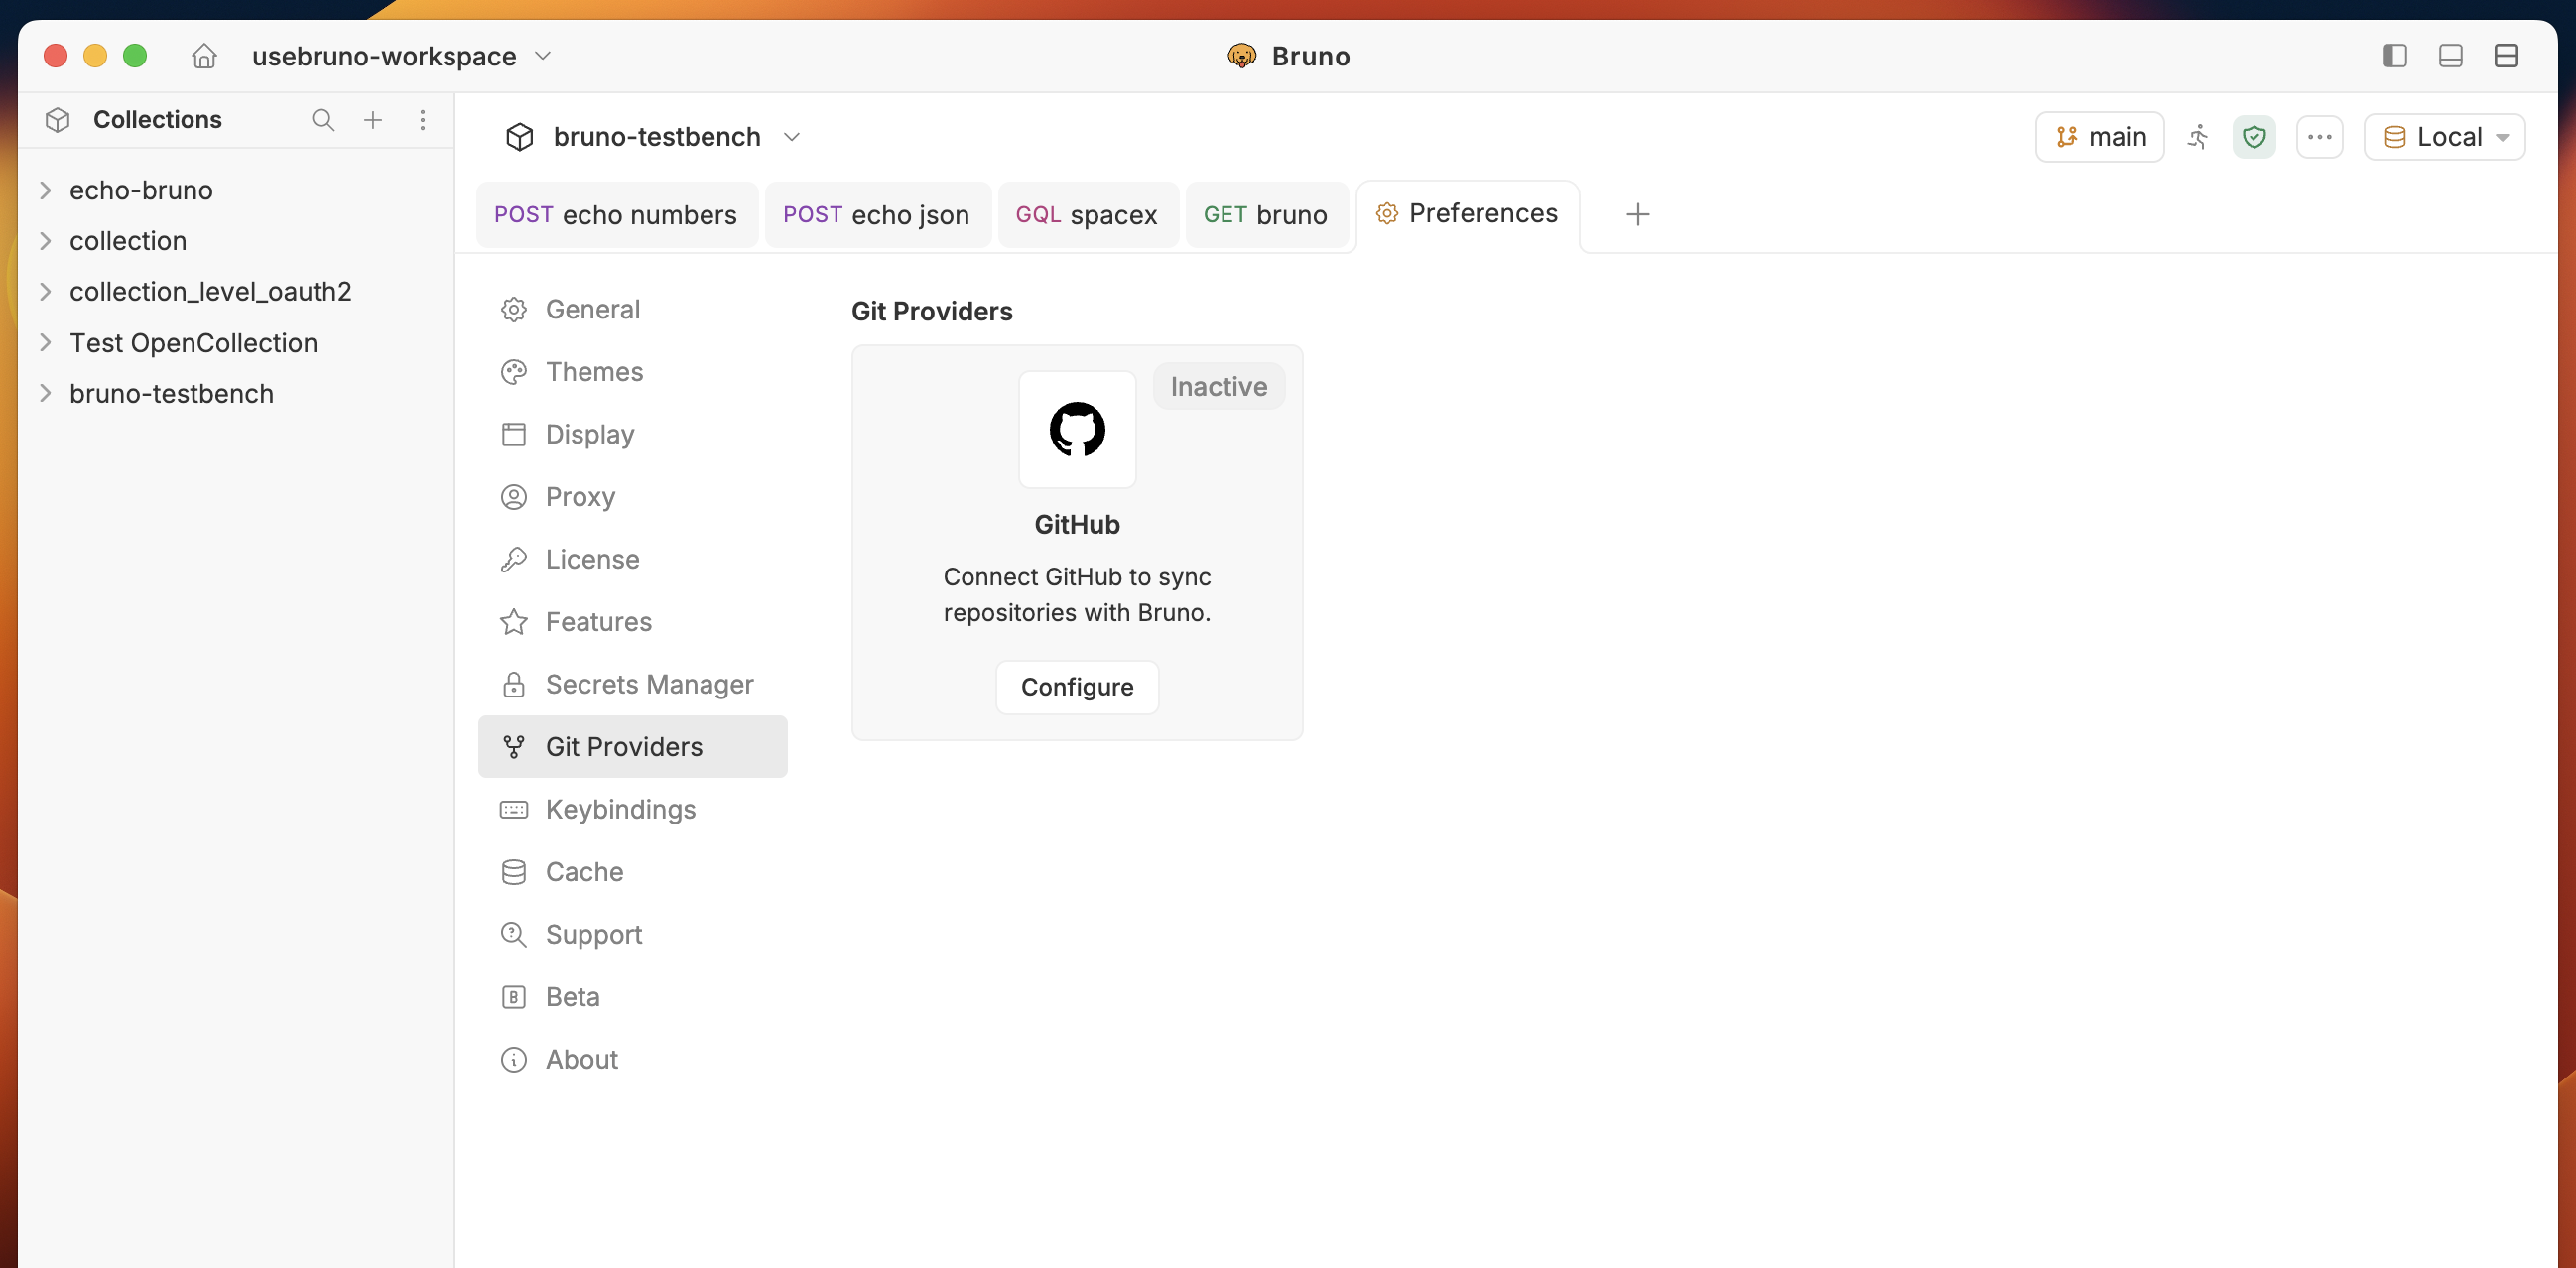Select the GET bruno request tab
Viewport: 2576px width, 1268px height.
1266,214
